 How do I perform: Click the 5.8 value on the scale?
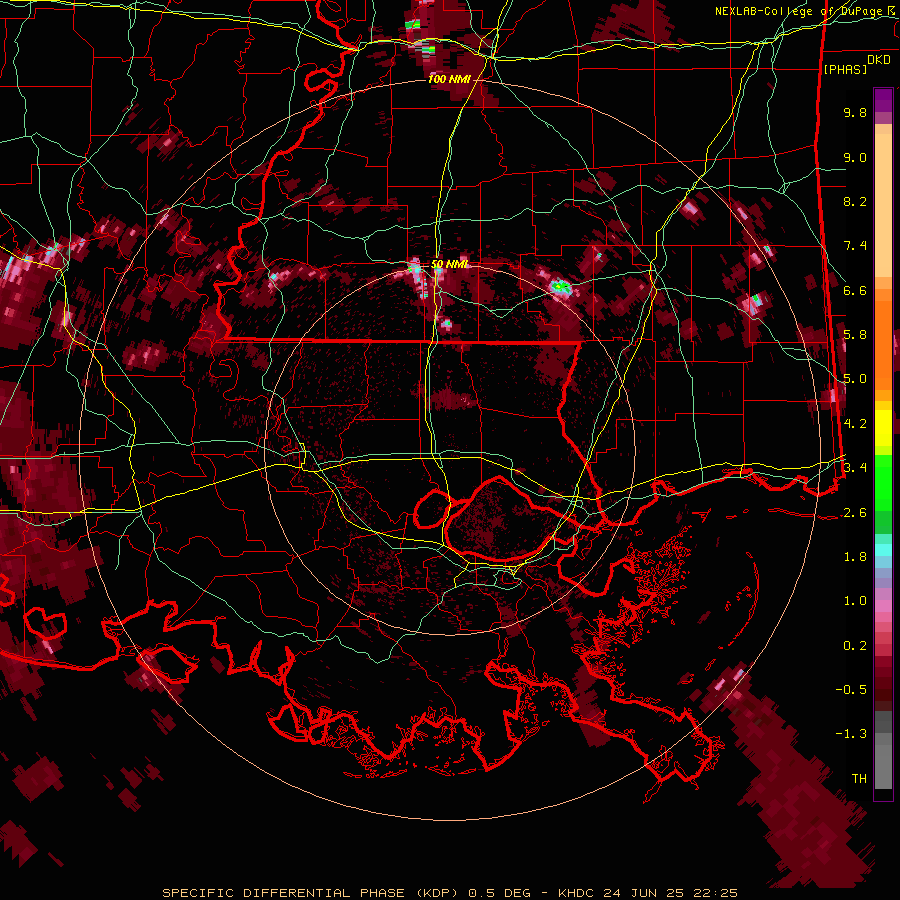855,335
